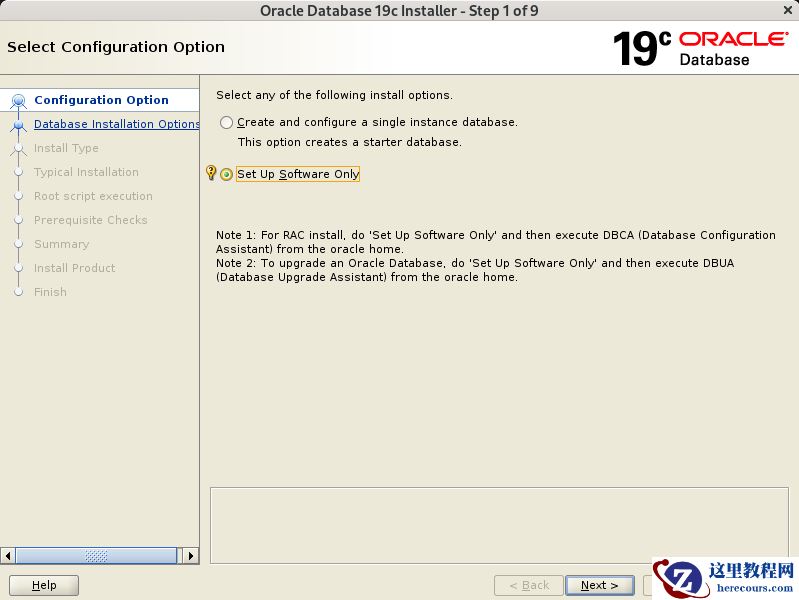The height and width of the screenshot is (600, 799).
Task: Click the left arrow of sidebar scrollbar
Action: [8, 556]
